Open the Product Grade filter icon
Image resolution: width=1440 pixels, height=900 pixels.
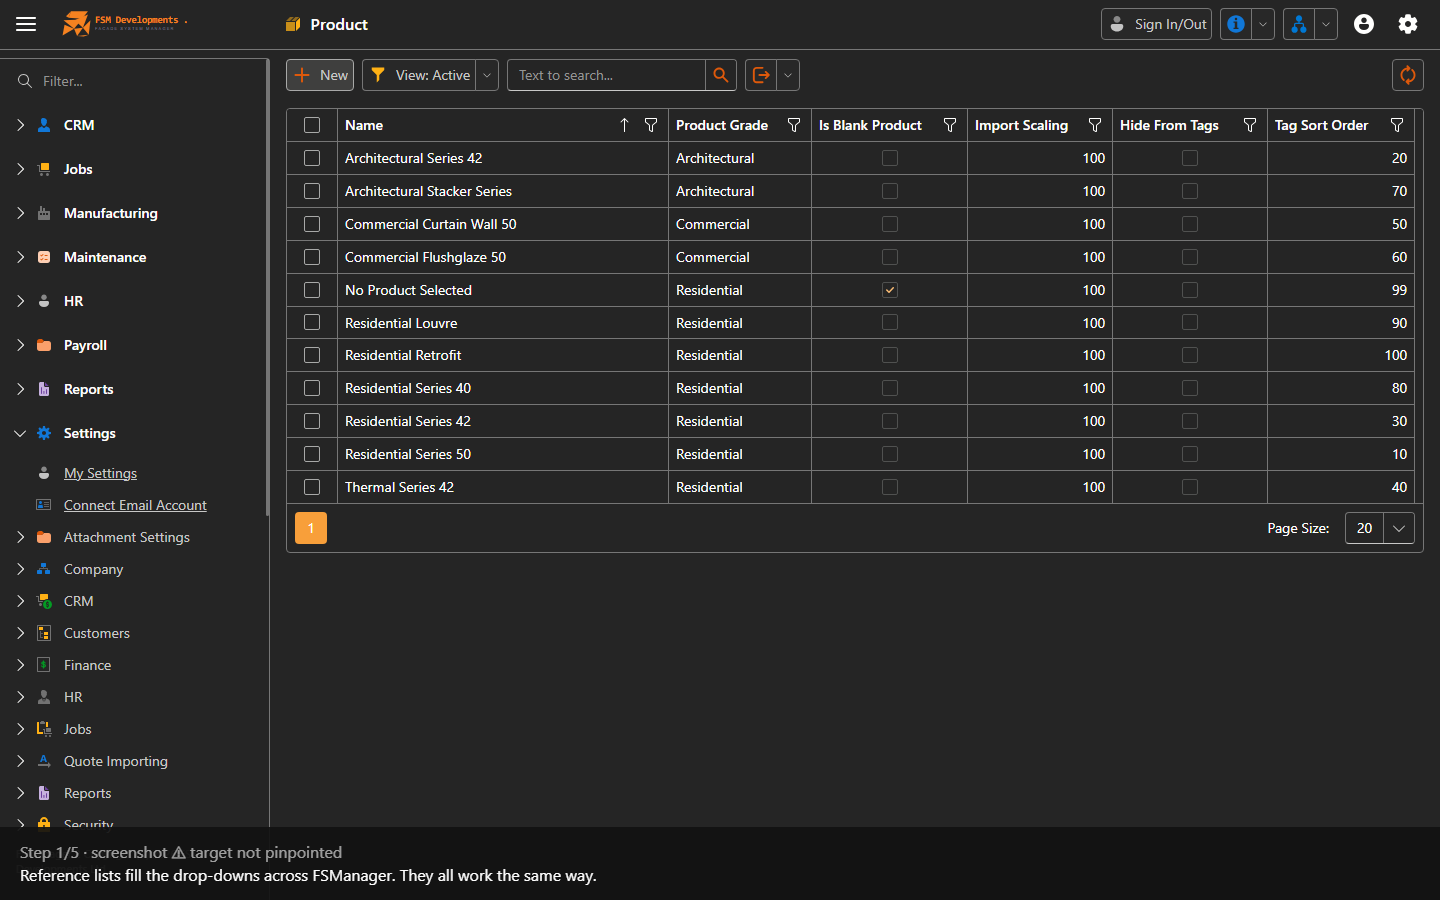coord(794,125)
